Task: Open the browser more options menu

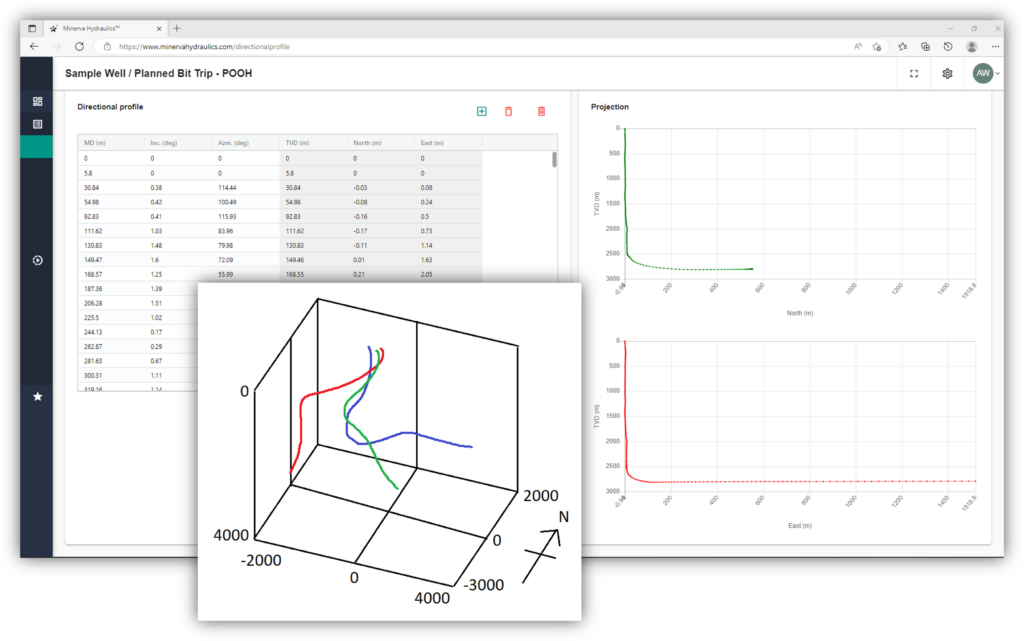Action: (x=995, y=46)
